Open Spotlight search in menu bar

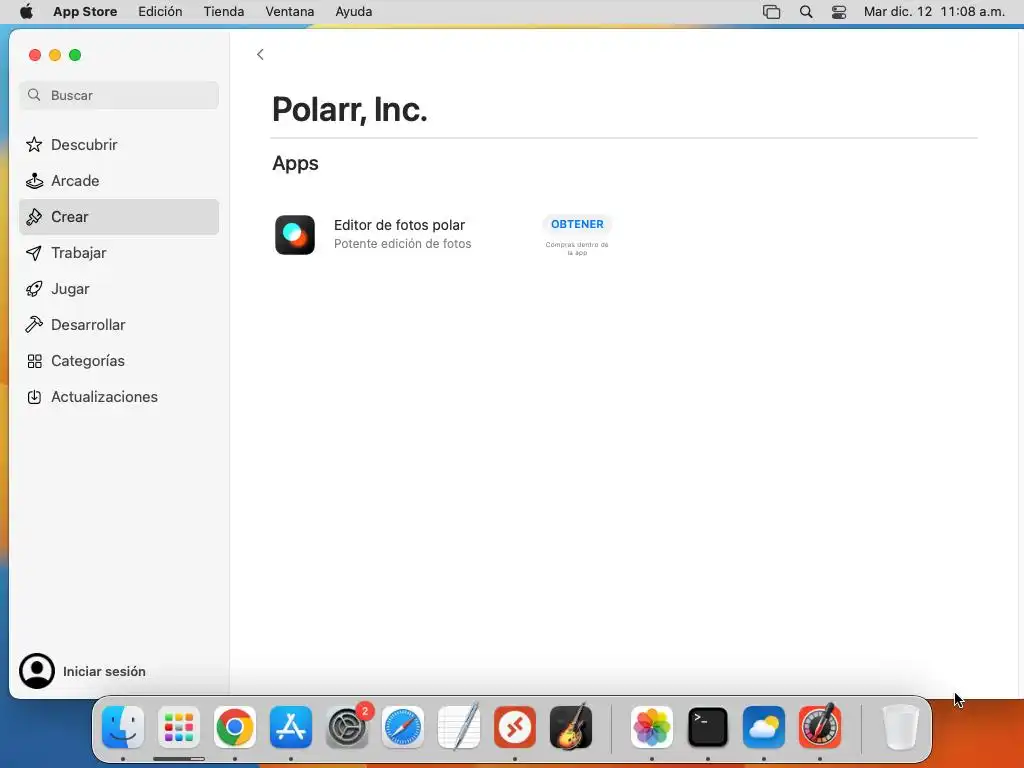(806, 12)
